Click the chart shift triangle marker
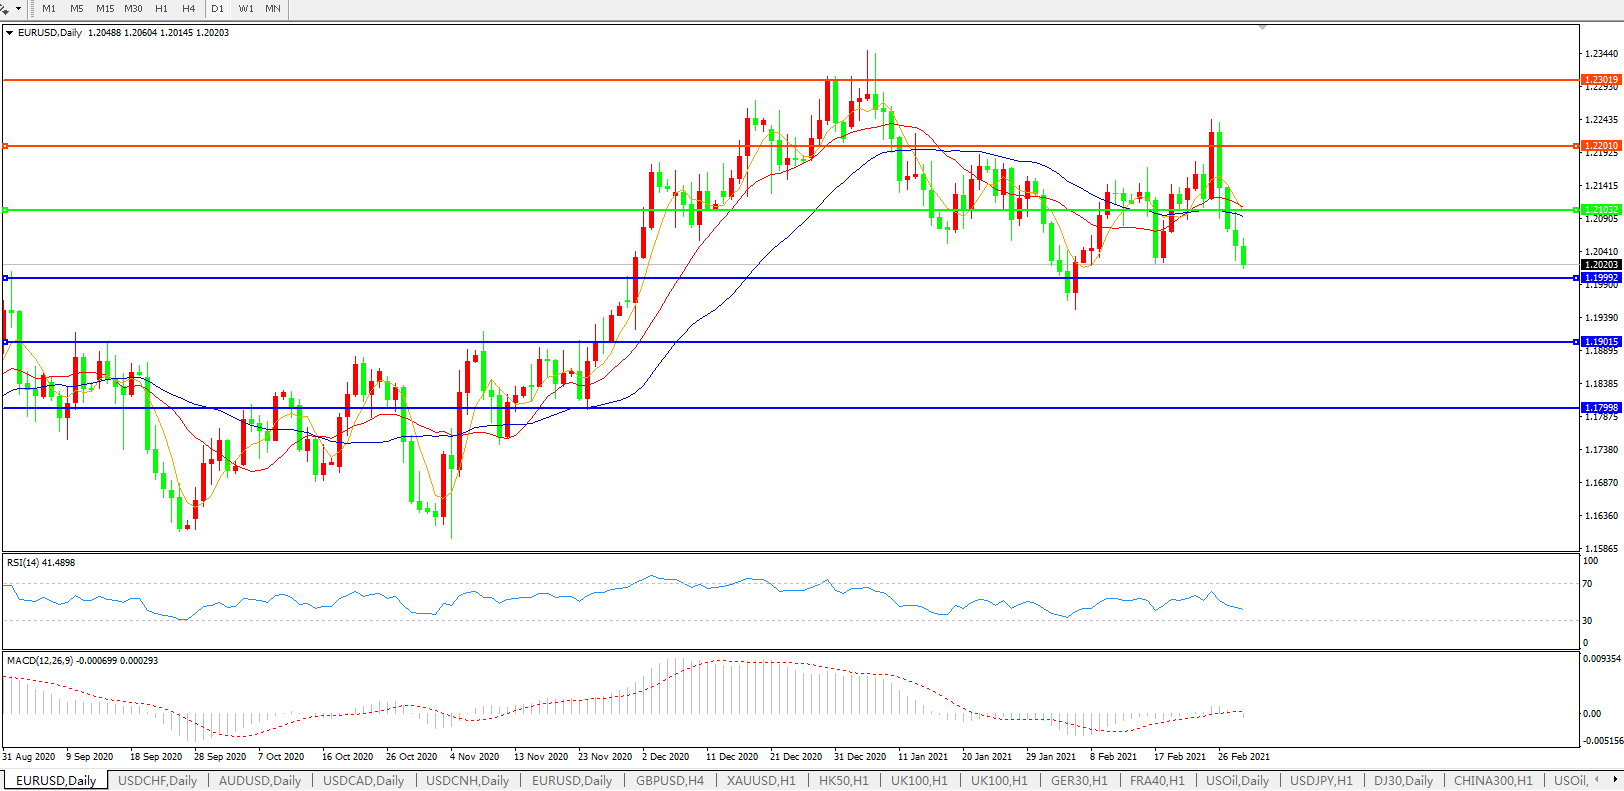This screenshot has width=1624, height=791. pos(1263,27)
